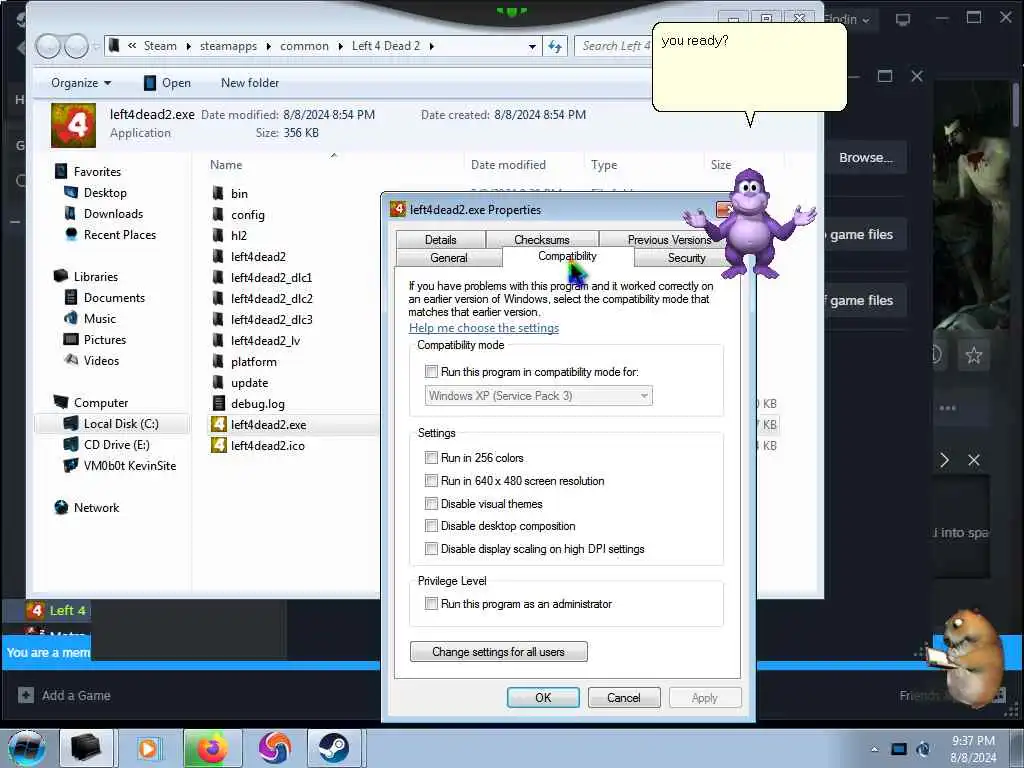Toggle Disable visual themes
The width and height of the screenshot is (1024, 768).
tap(431, 504)
